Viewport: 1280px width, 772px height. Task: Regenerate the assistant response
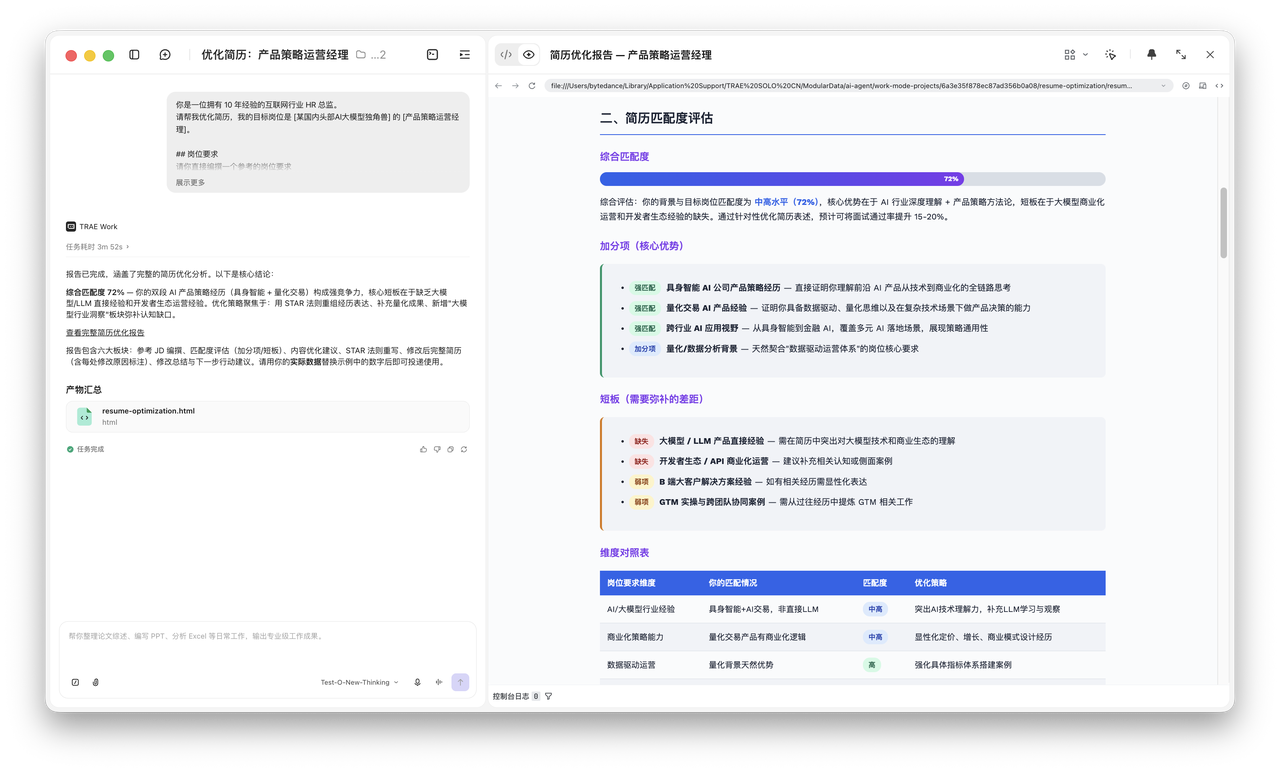point(464,450)
